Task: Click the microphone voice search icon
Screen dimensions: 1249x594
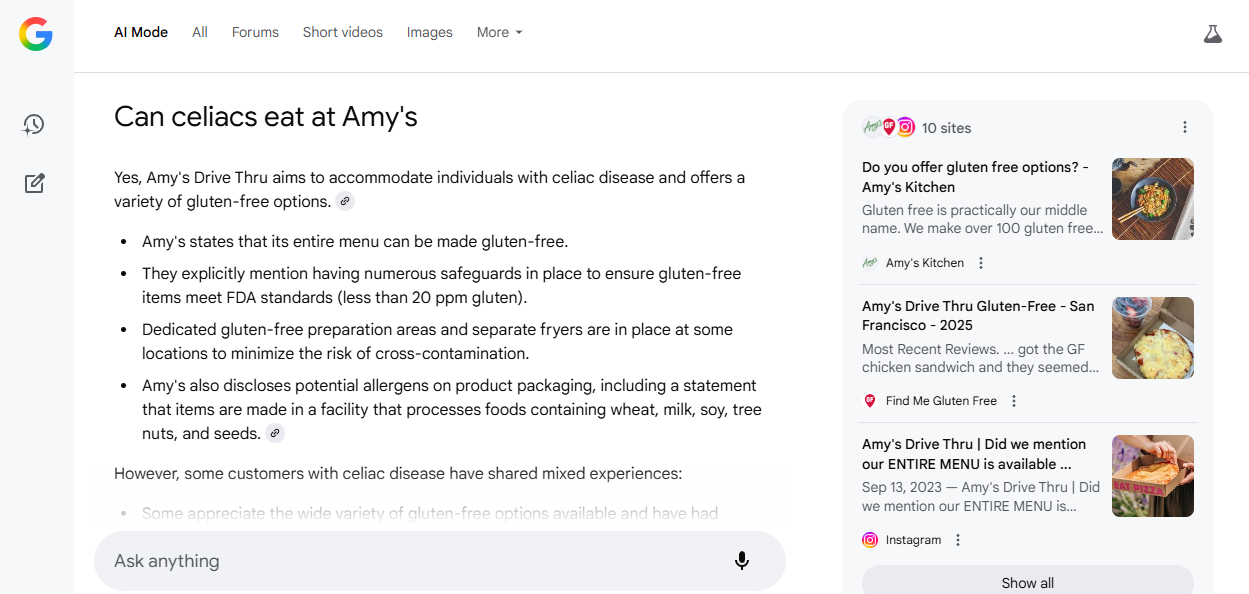Action: (742, 561)
